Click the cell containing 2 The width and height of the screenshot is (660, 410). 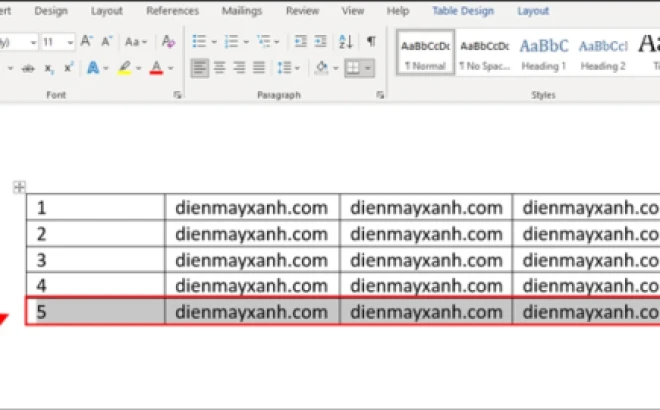[96, 234]
